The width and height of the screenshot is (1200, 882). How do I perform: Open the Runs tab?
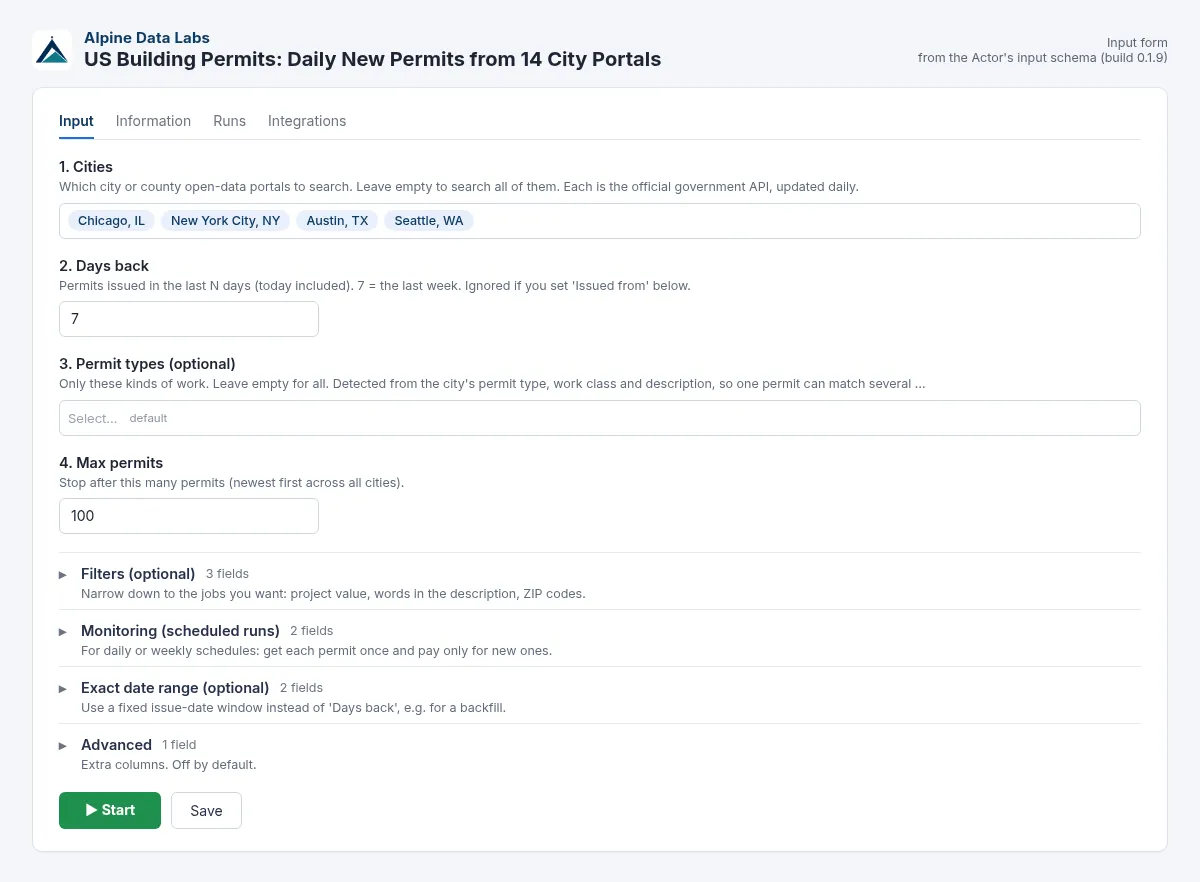point(229,121)
